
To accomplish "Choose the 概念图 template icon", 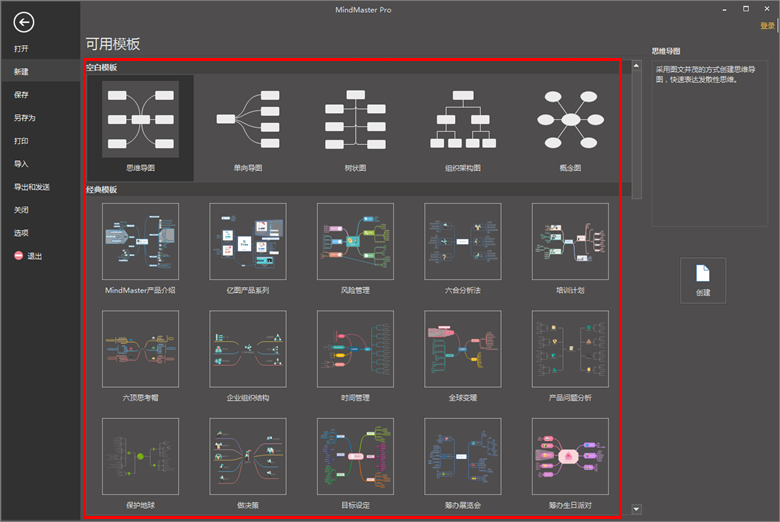I will [x=570, y=119].
